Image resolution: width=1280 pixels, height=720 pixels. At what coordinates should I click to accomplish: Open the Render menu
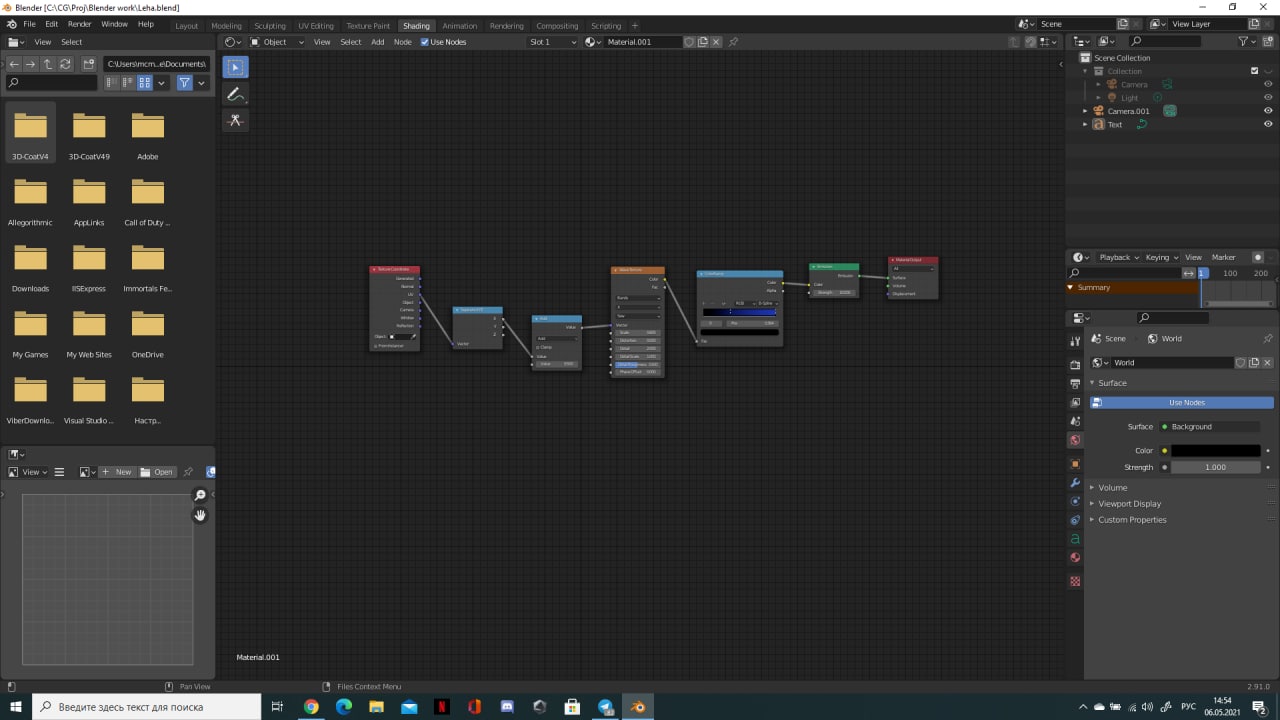(x=79, y=24)
